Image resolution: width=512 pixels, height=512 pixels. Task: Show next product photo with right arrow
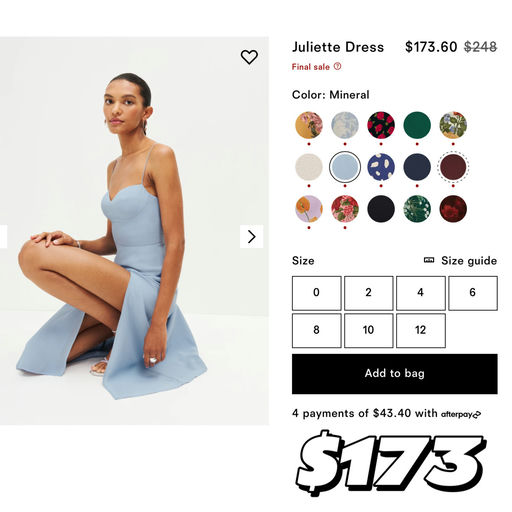252,237
